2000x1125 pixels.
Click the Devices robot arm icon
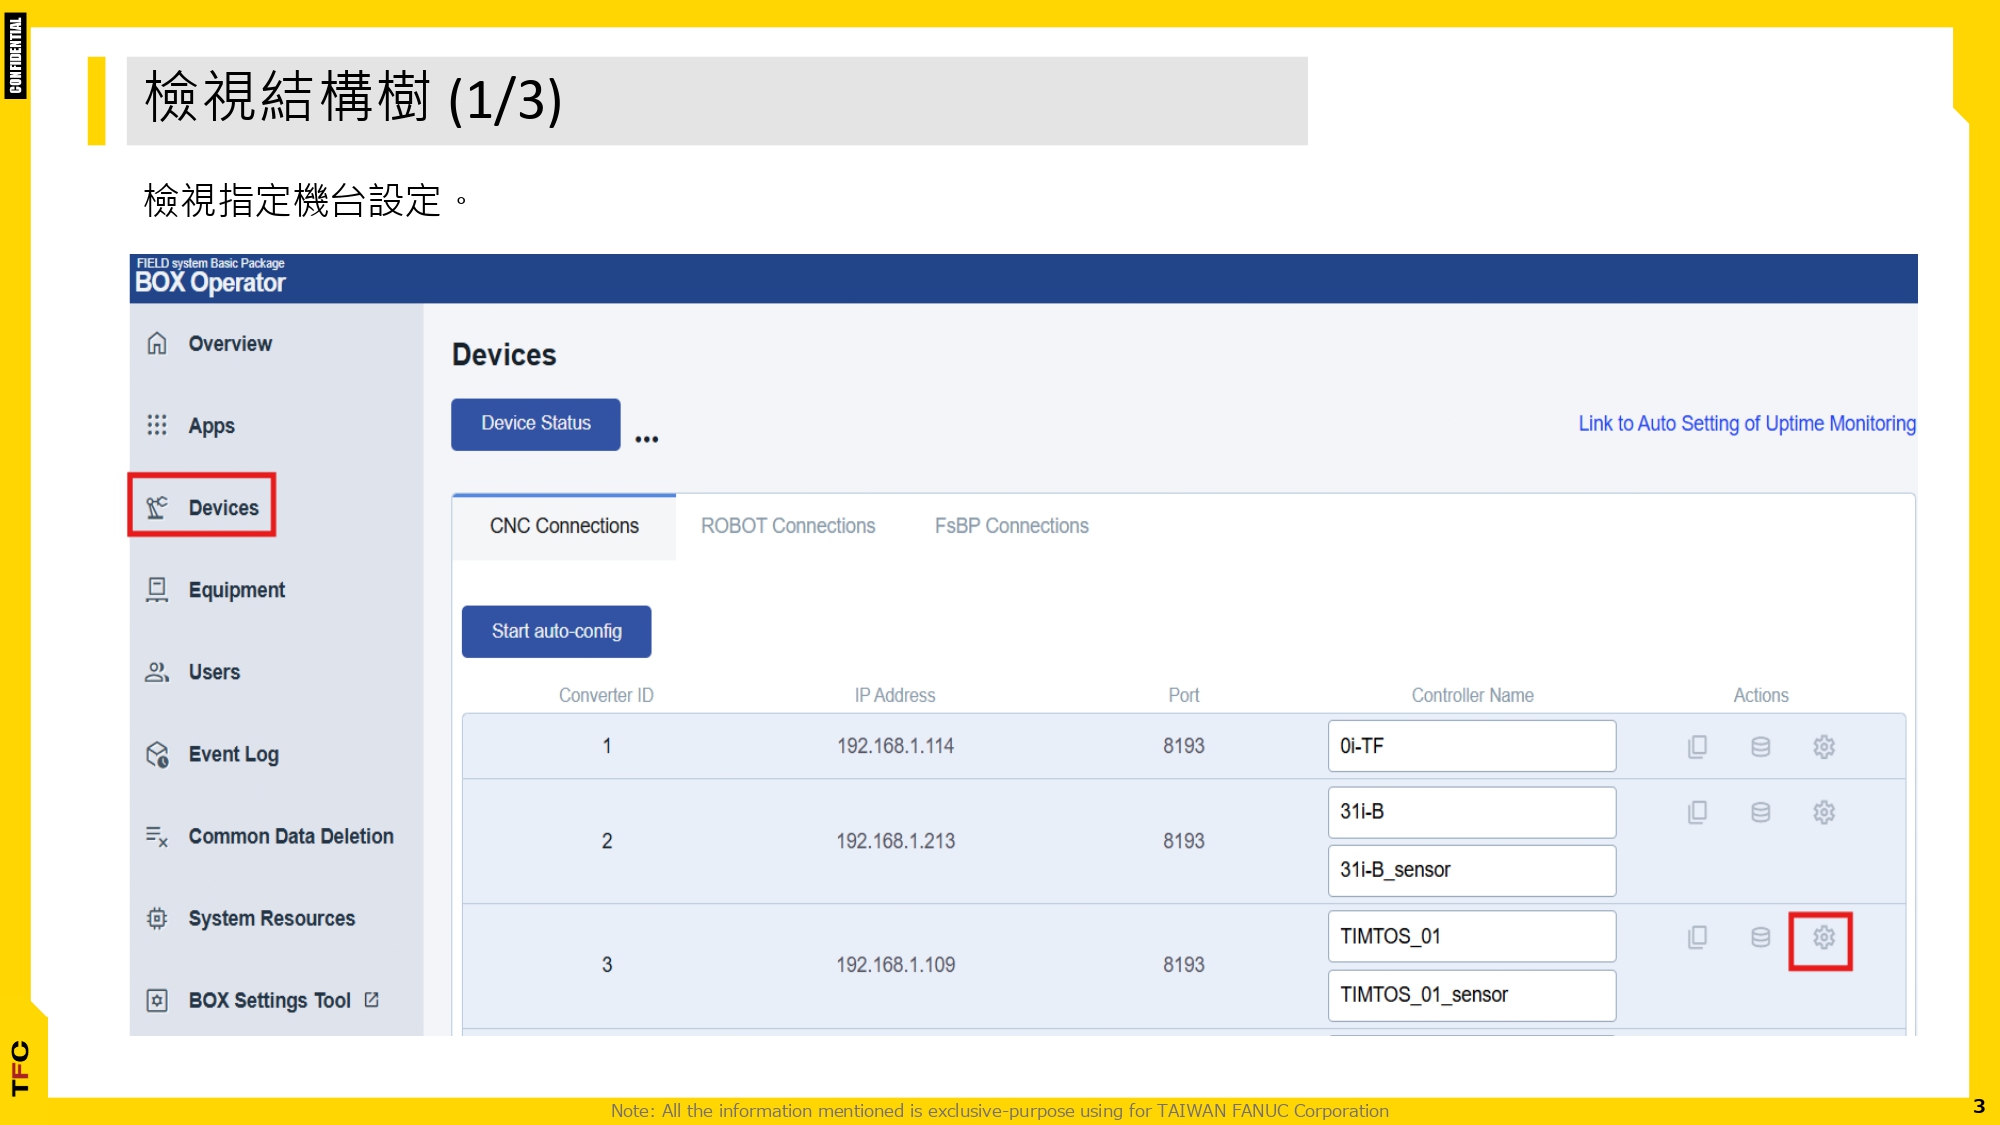(x=157, y=507)
